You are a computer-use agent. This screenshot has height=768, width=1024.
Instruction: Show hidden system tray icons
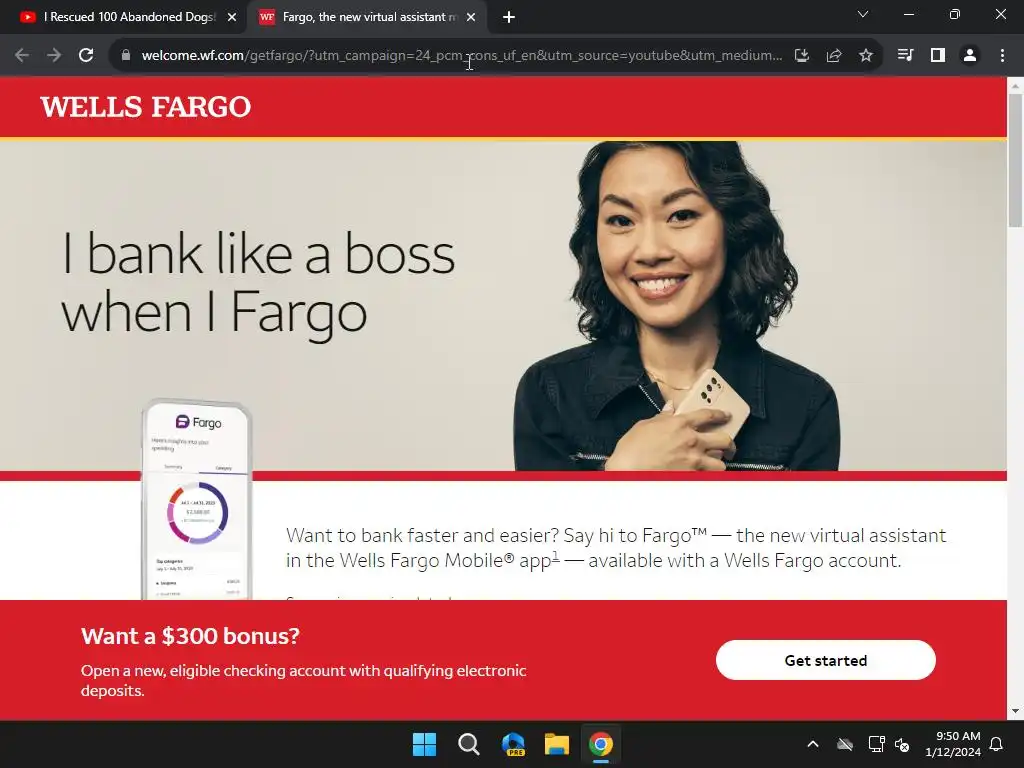point(813,744)
